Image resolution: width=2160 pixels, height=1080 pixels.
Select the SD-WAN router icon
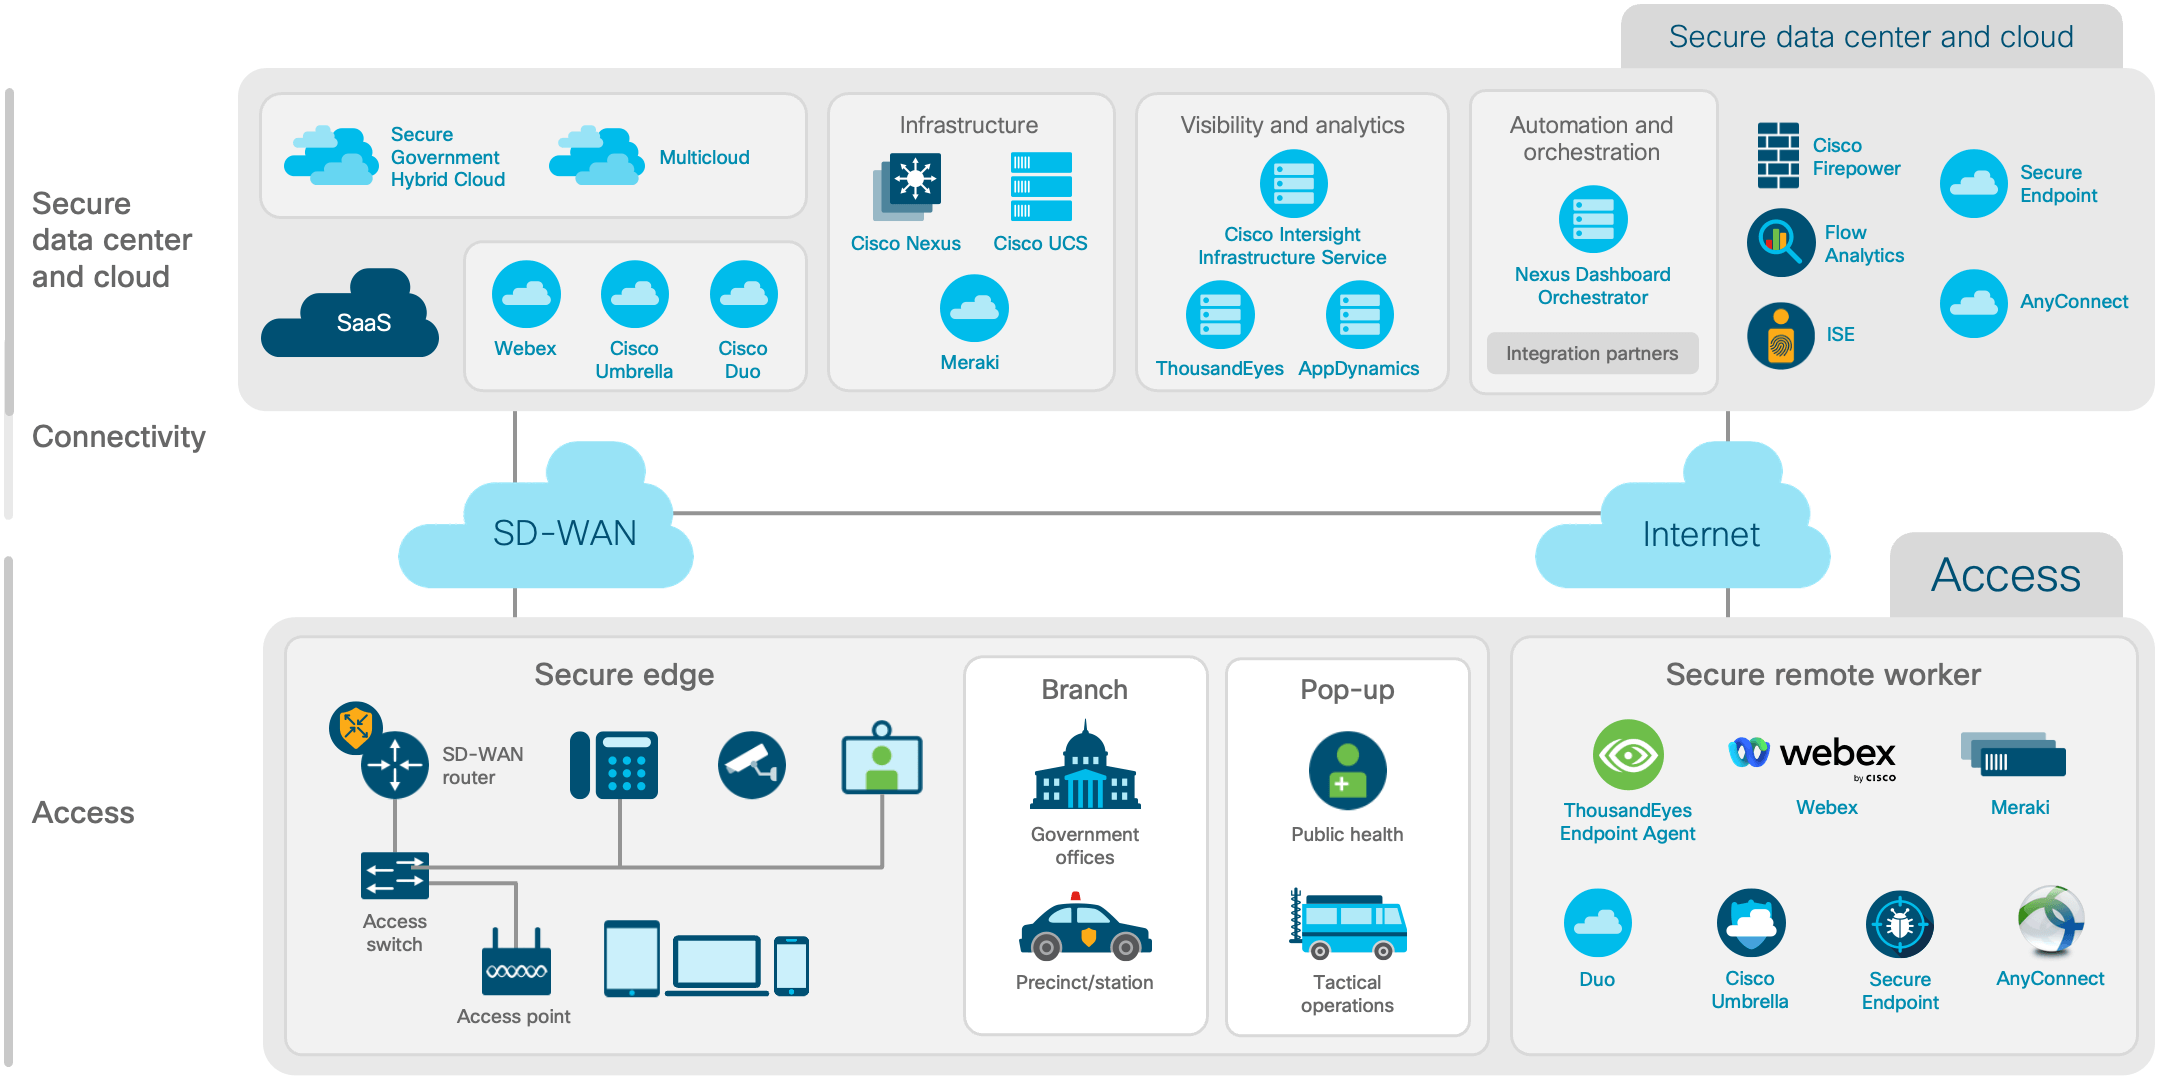[395, 765]
